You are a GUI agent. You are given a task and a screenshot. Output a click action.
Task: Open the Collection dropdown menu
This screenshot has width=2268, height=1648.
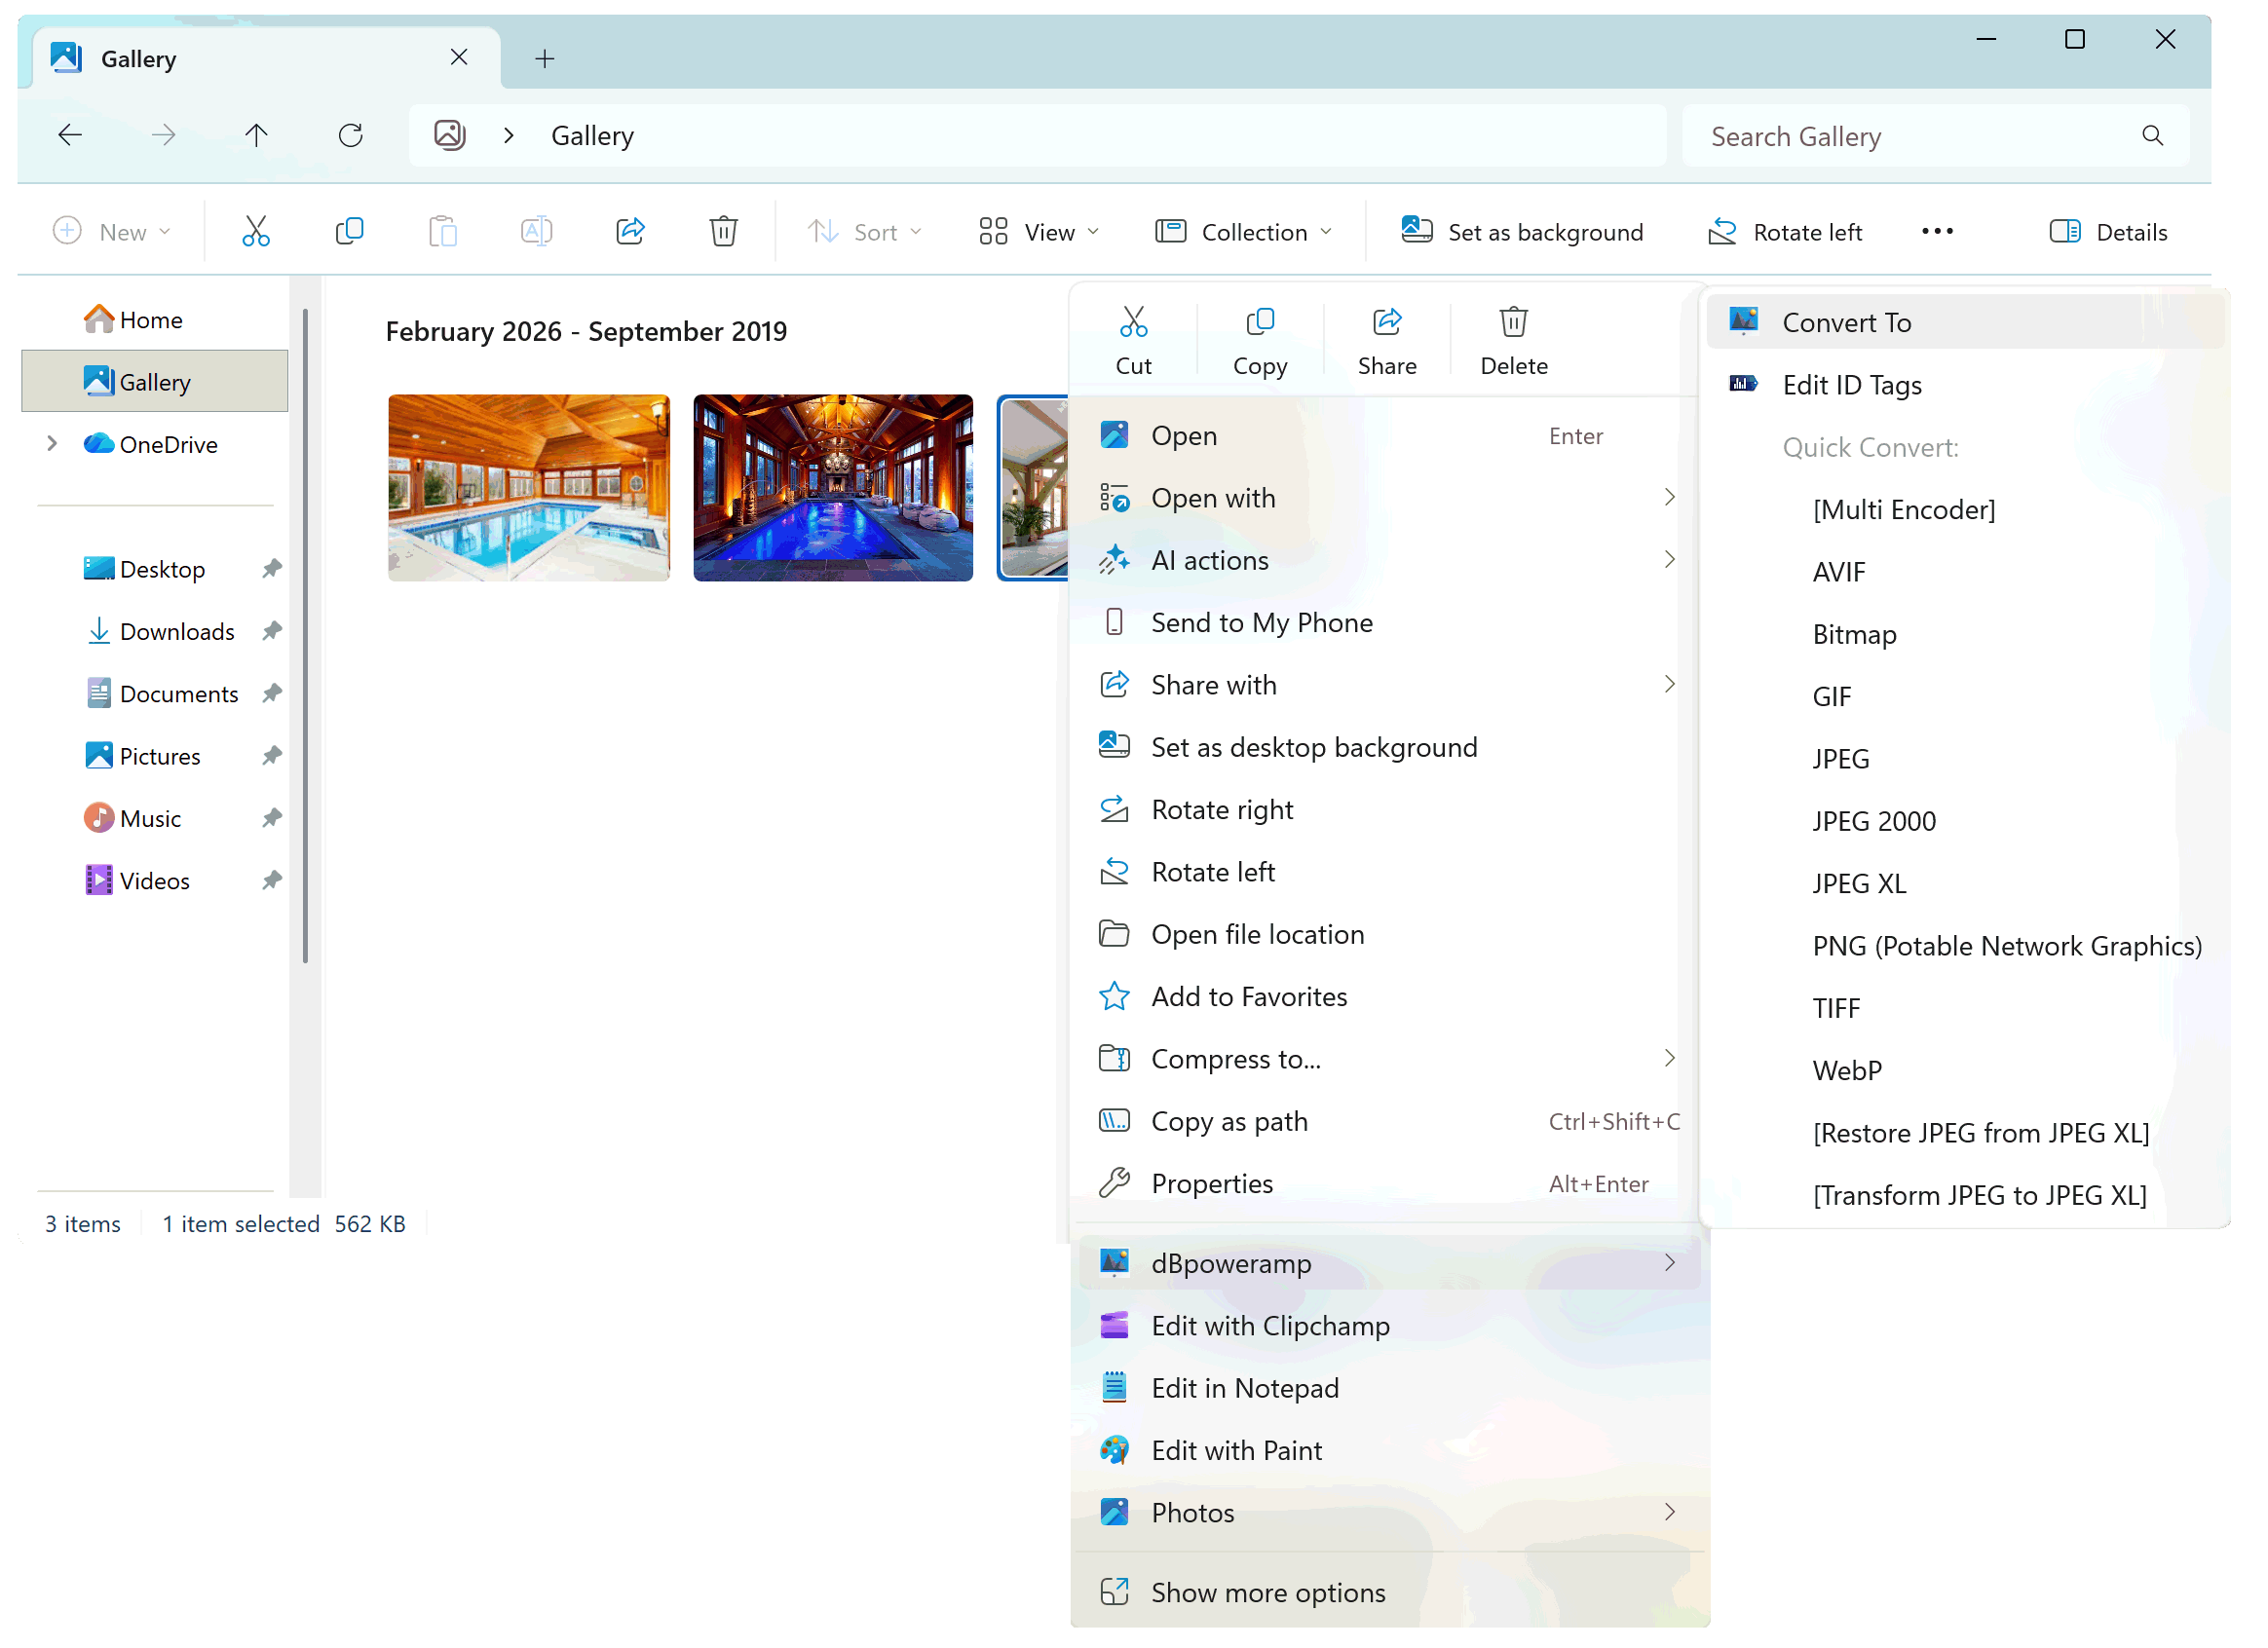click(x=1243, y=232)
